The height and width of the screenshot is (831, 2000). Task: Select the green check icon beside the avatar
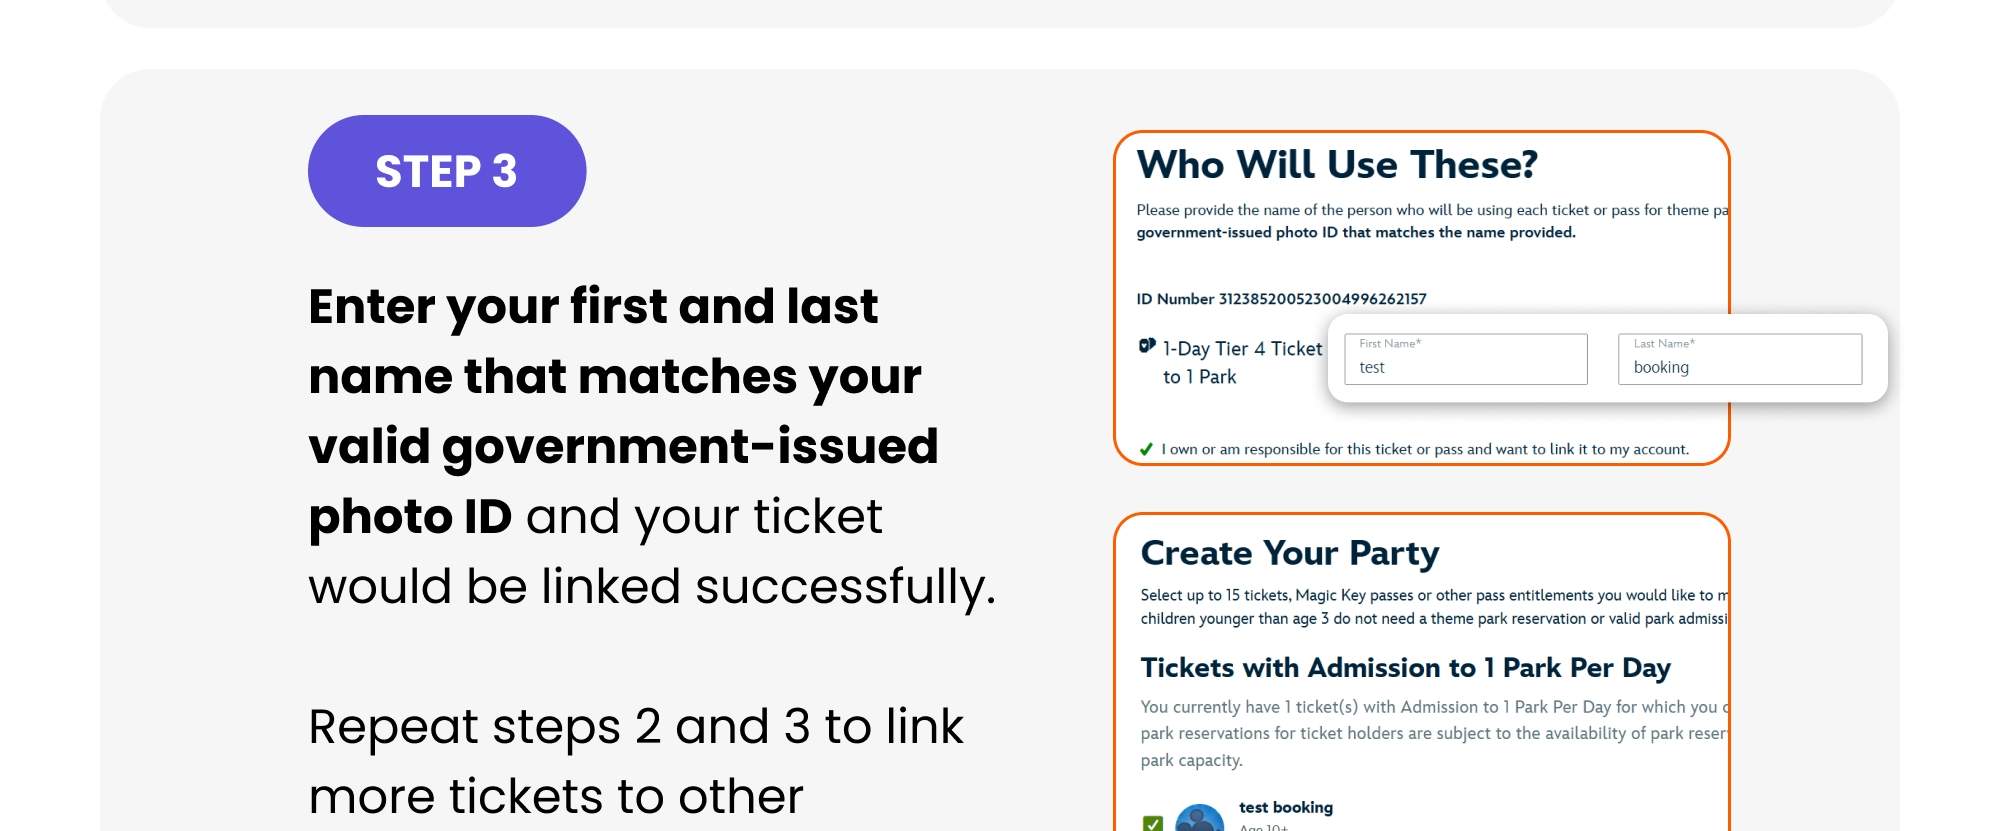(x=1153, y=822)
